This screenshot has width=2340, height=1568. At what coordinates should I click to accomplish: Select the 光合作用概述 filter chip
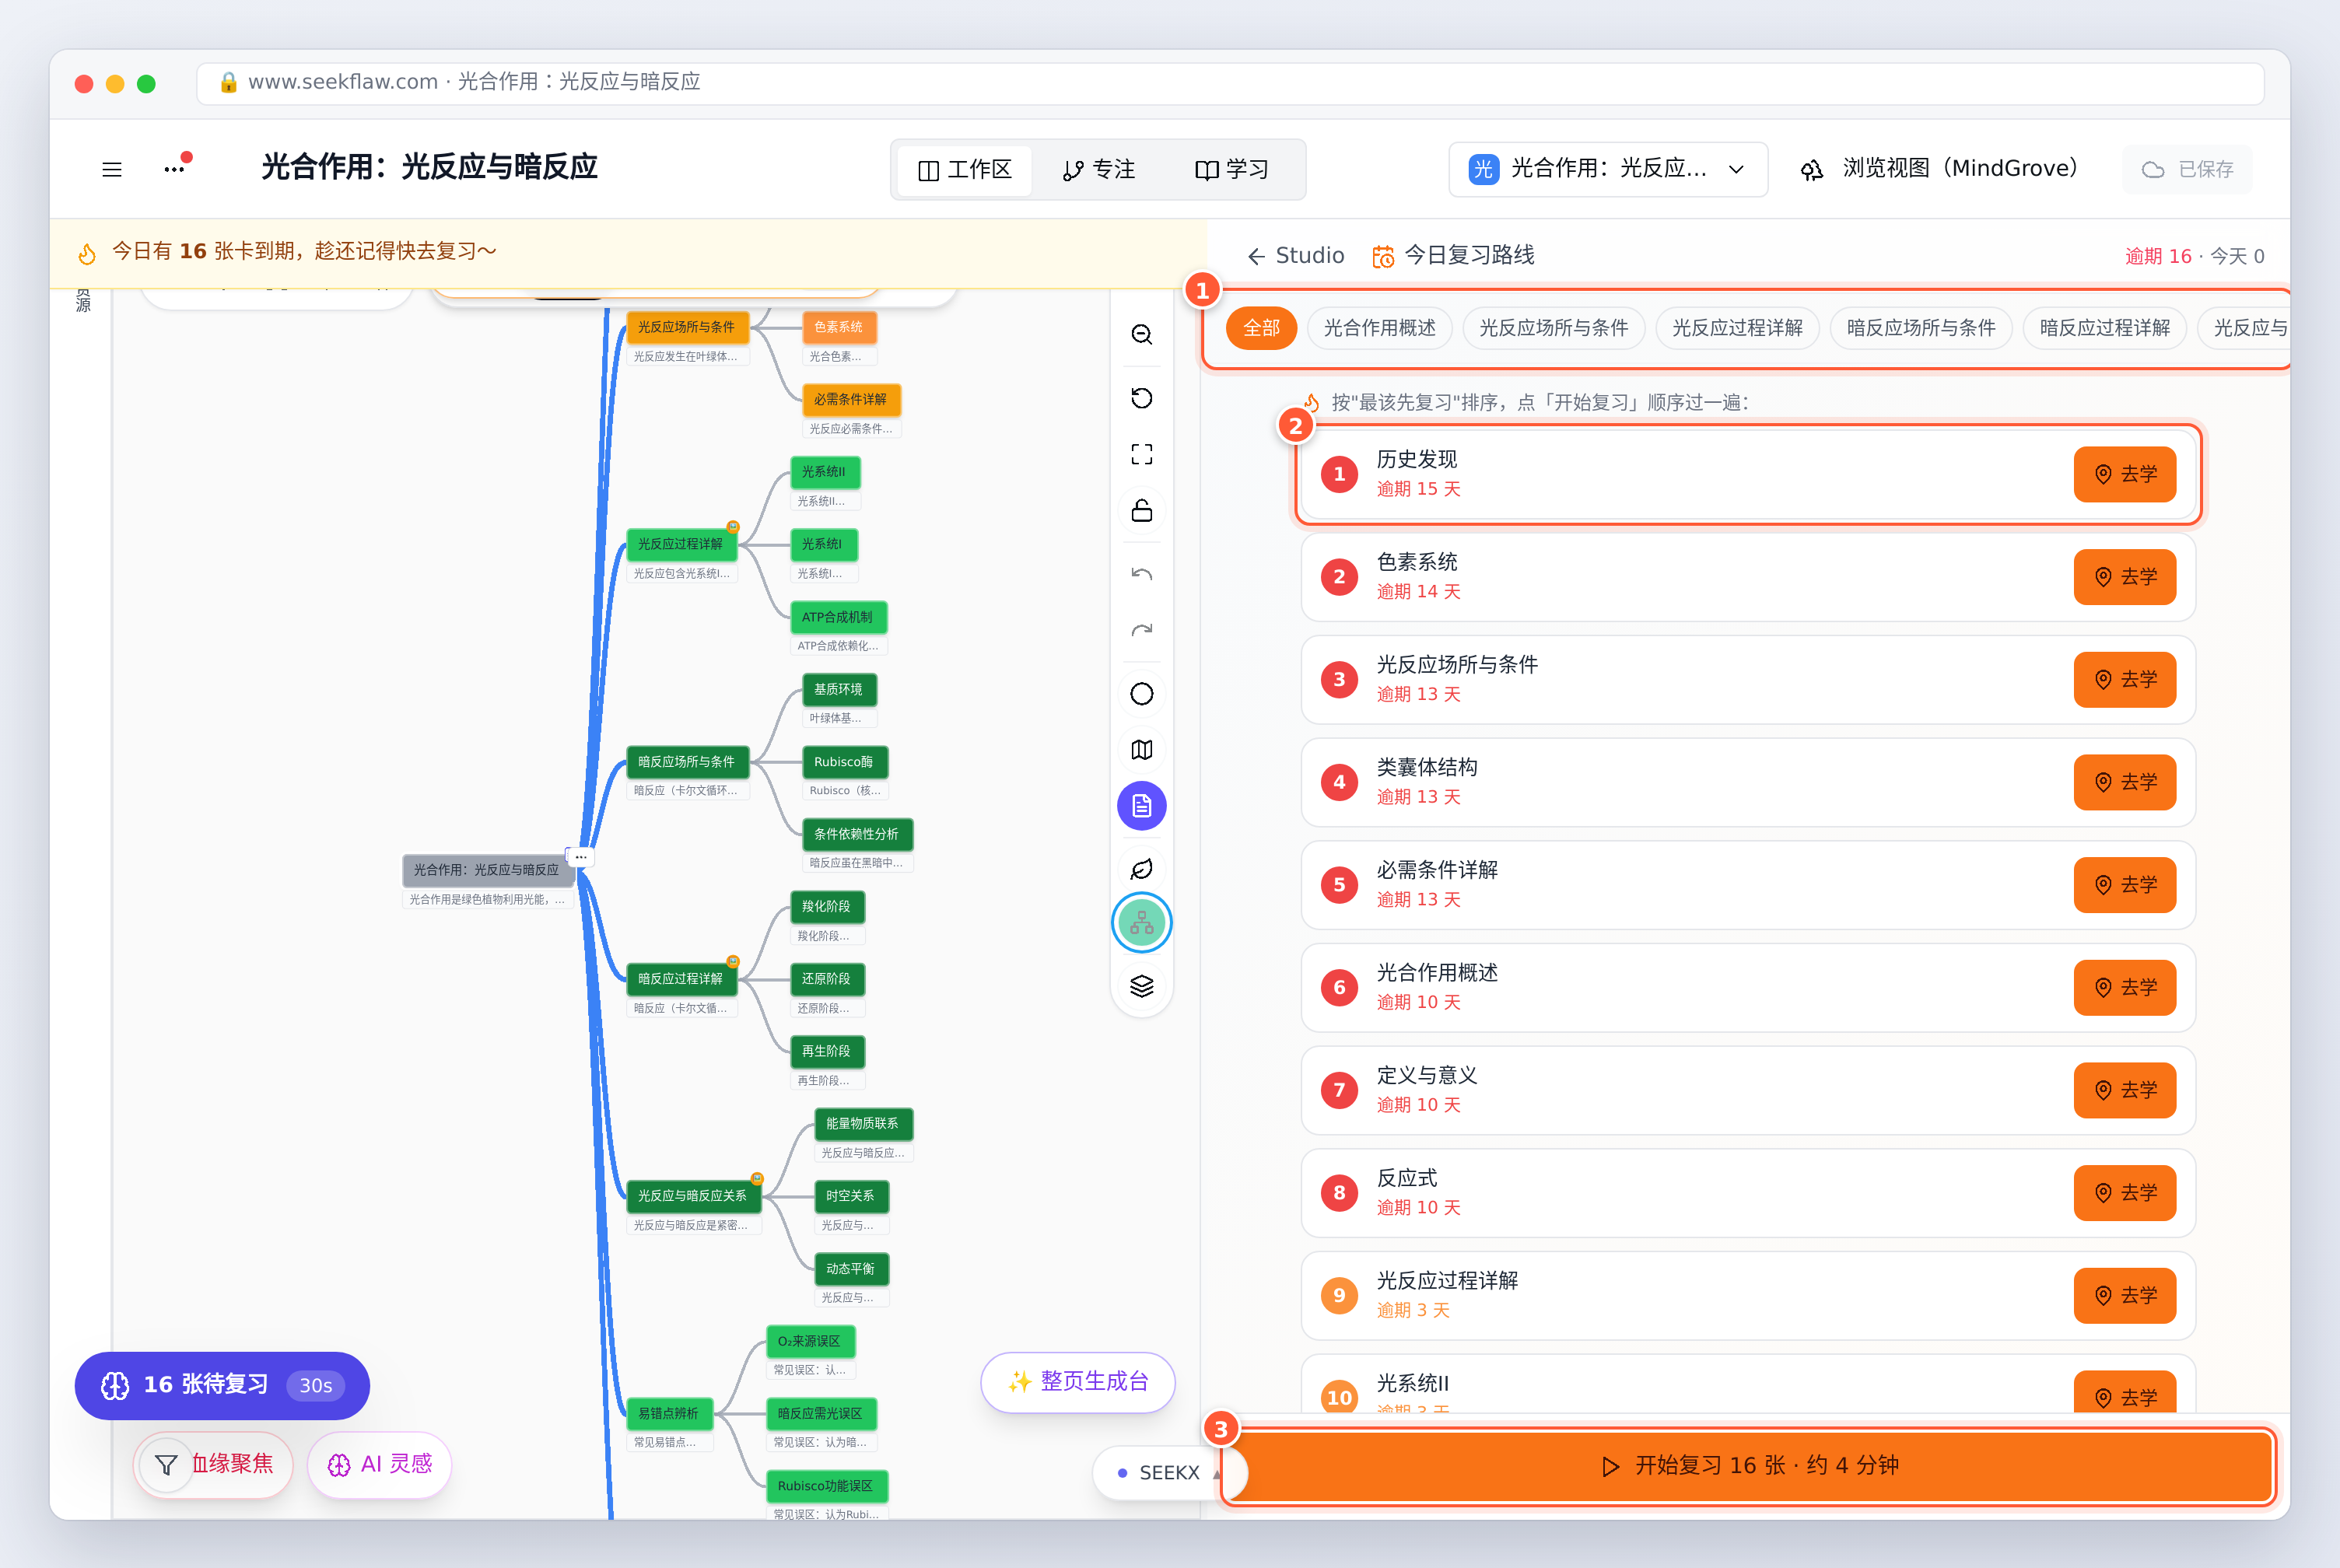click(1379, 328)
